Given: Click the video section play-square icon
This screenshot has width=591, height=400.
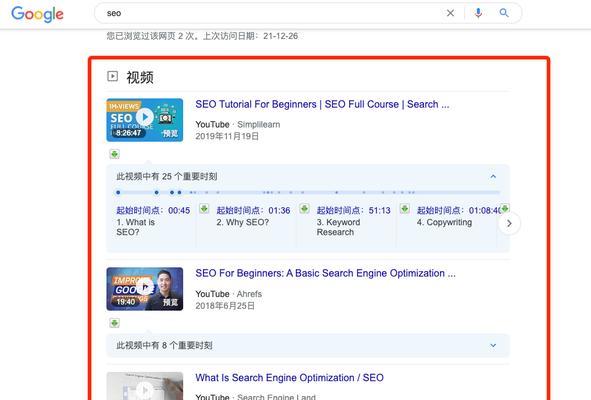Looking at the screenshot, I should click(x=112, y=77).
